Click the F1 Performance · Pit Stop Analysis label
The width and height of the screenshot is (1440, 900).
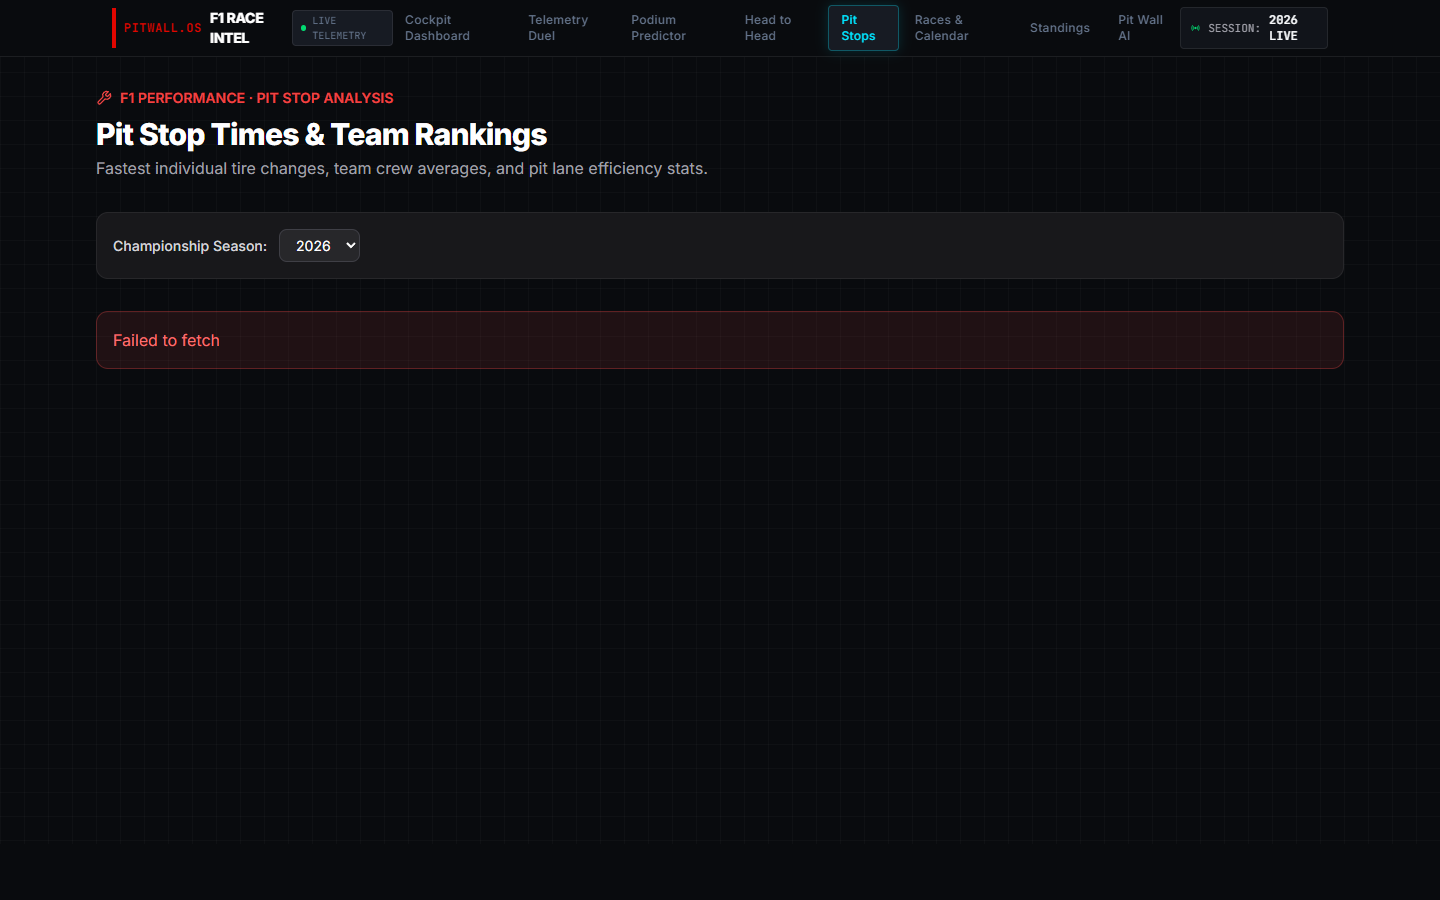[x=257, y=98]
